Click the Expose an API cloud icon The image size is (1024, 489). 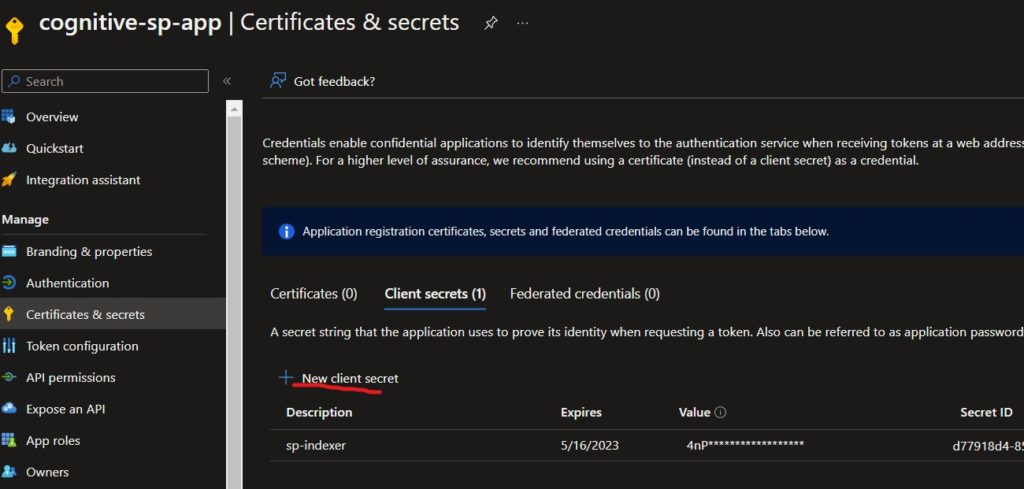click(8, 409)
